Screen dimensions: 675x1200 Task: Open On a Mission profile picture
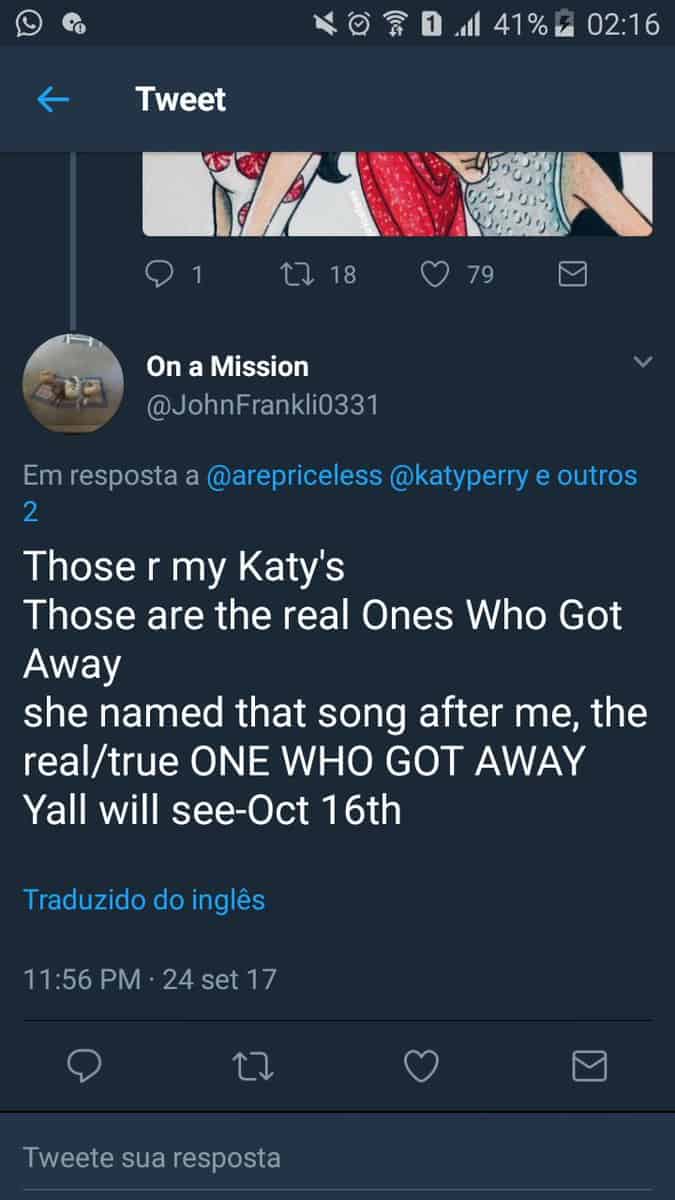[x=73, y=384]
